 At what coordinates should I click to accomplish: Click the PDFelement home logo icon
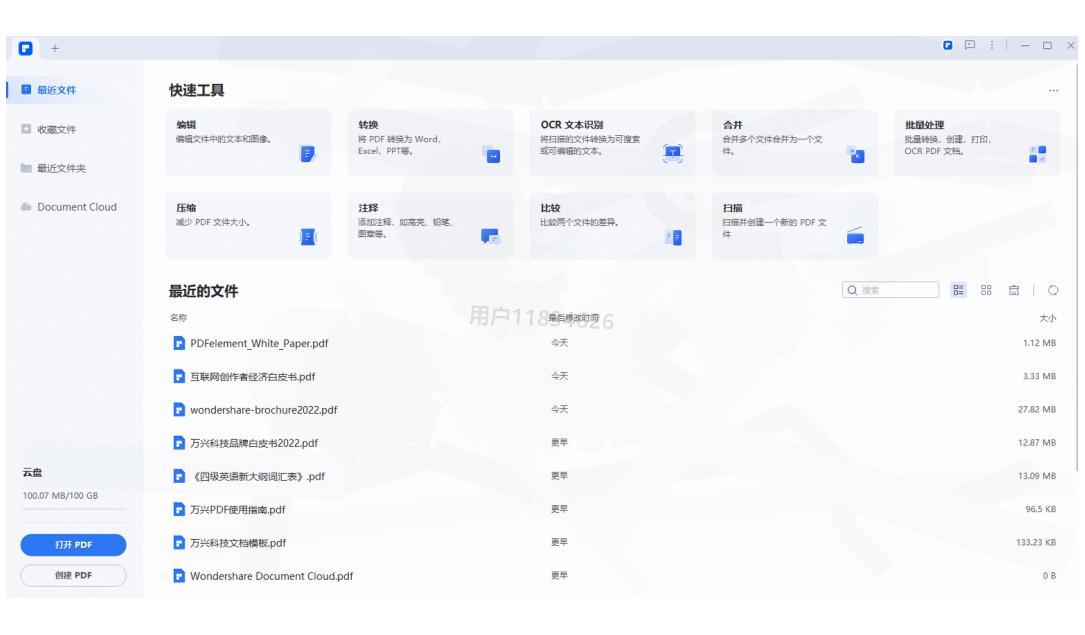[x=26, y=48]
